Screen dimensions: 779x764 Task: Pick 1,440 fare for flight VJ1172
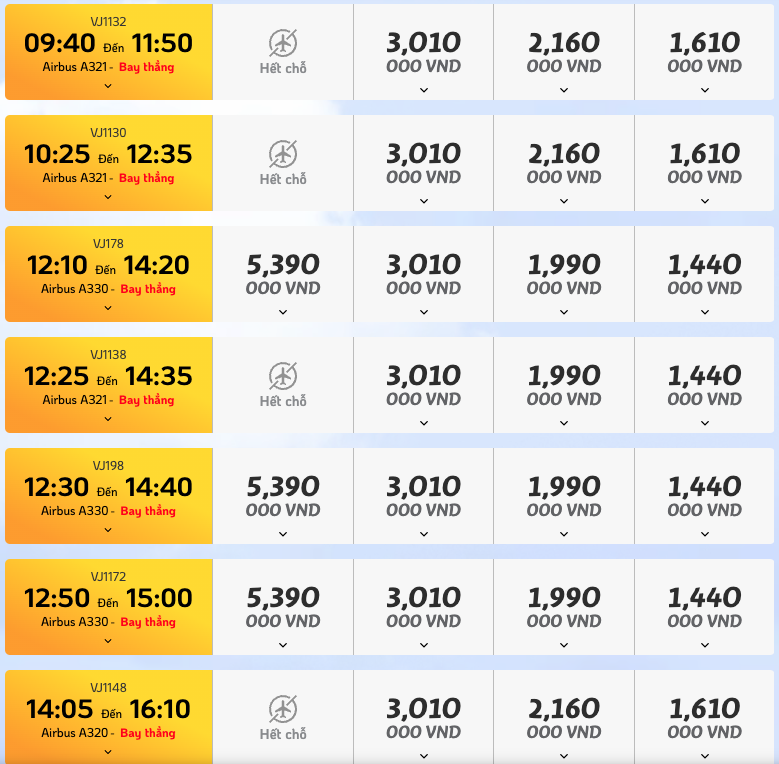click(x=704, y=607)
